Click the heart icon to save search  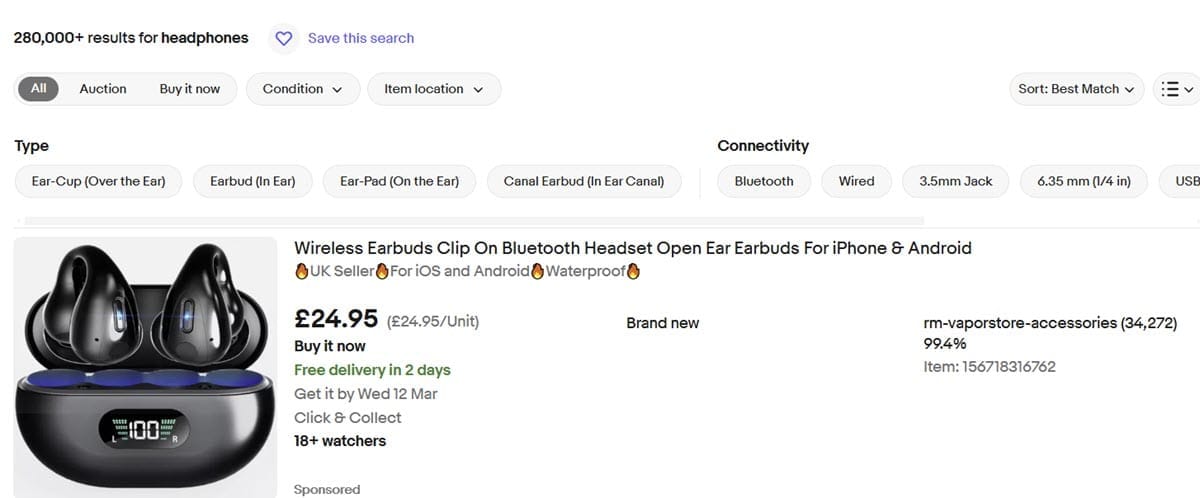[x=284, y=38]
